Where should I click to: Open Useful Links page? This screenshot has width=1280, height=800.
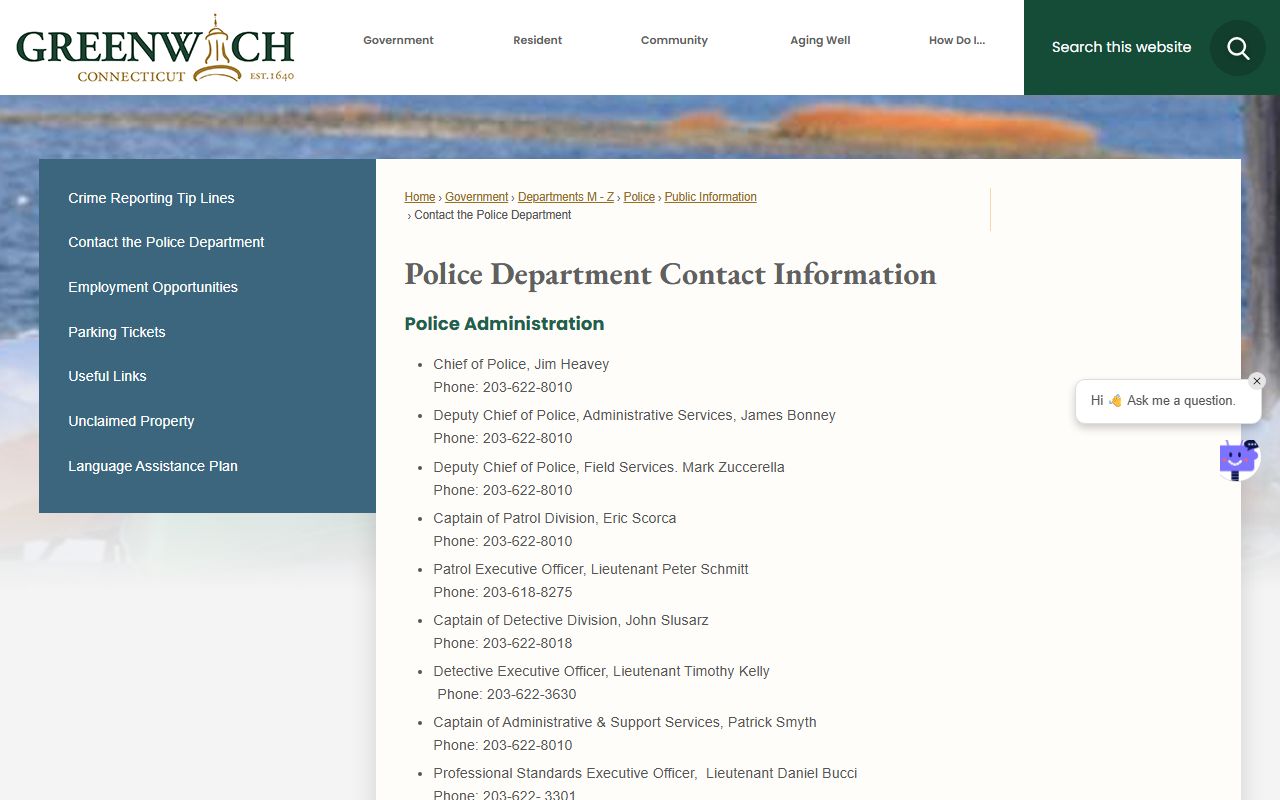click(107, 376)
